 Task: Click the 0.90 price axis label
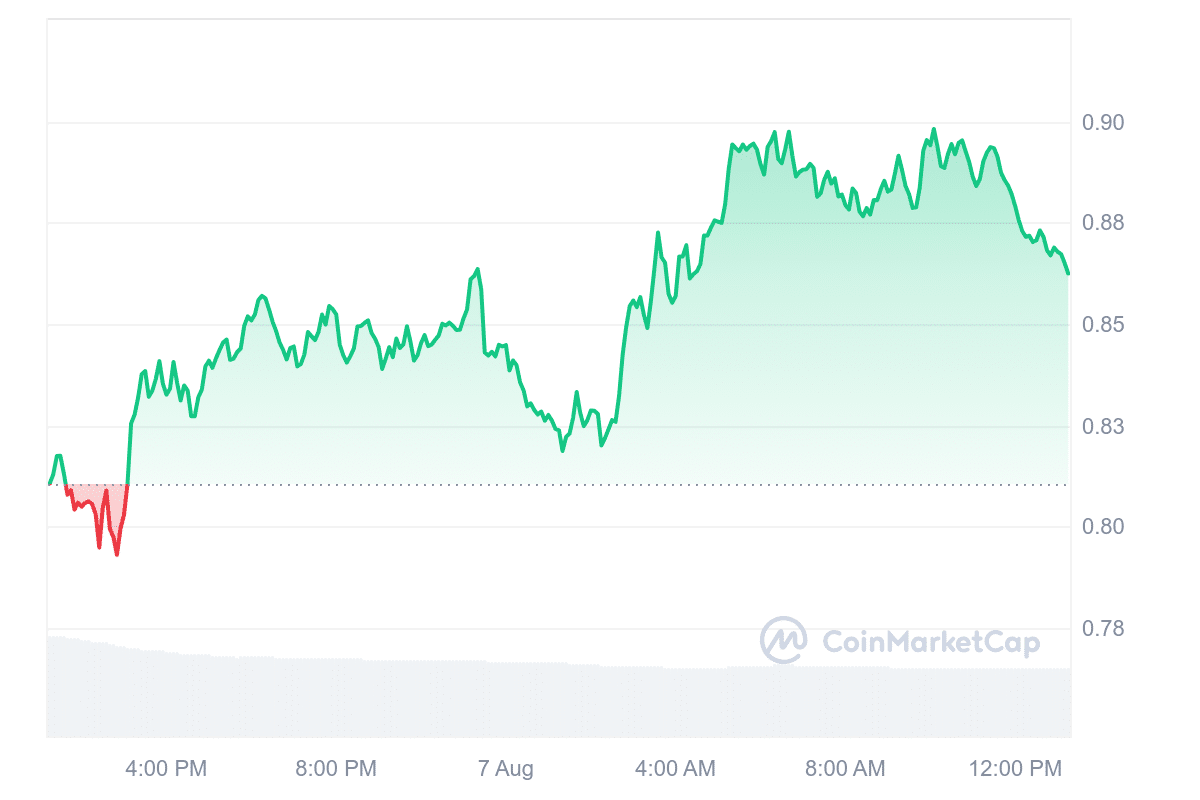pyautogui.click(x=1103, y=123)
